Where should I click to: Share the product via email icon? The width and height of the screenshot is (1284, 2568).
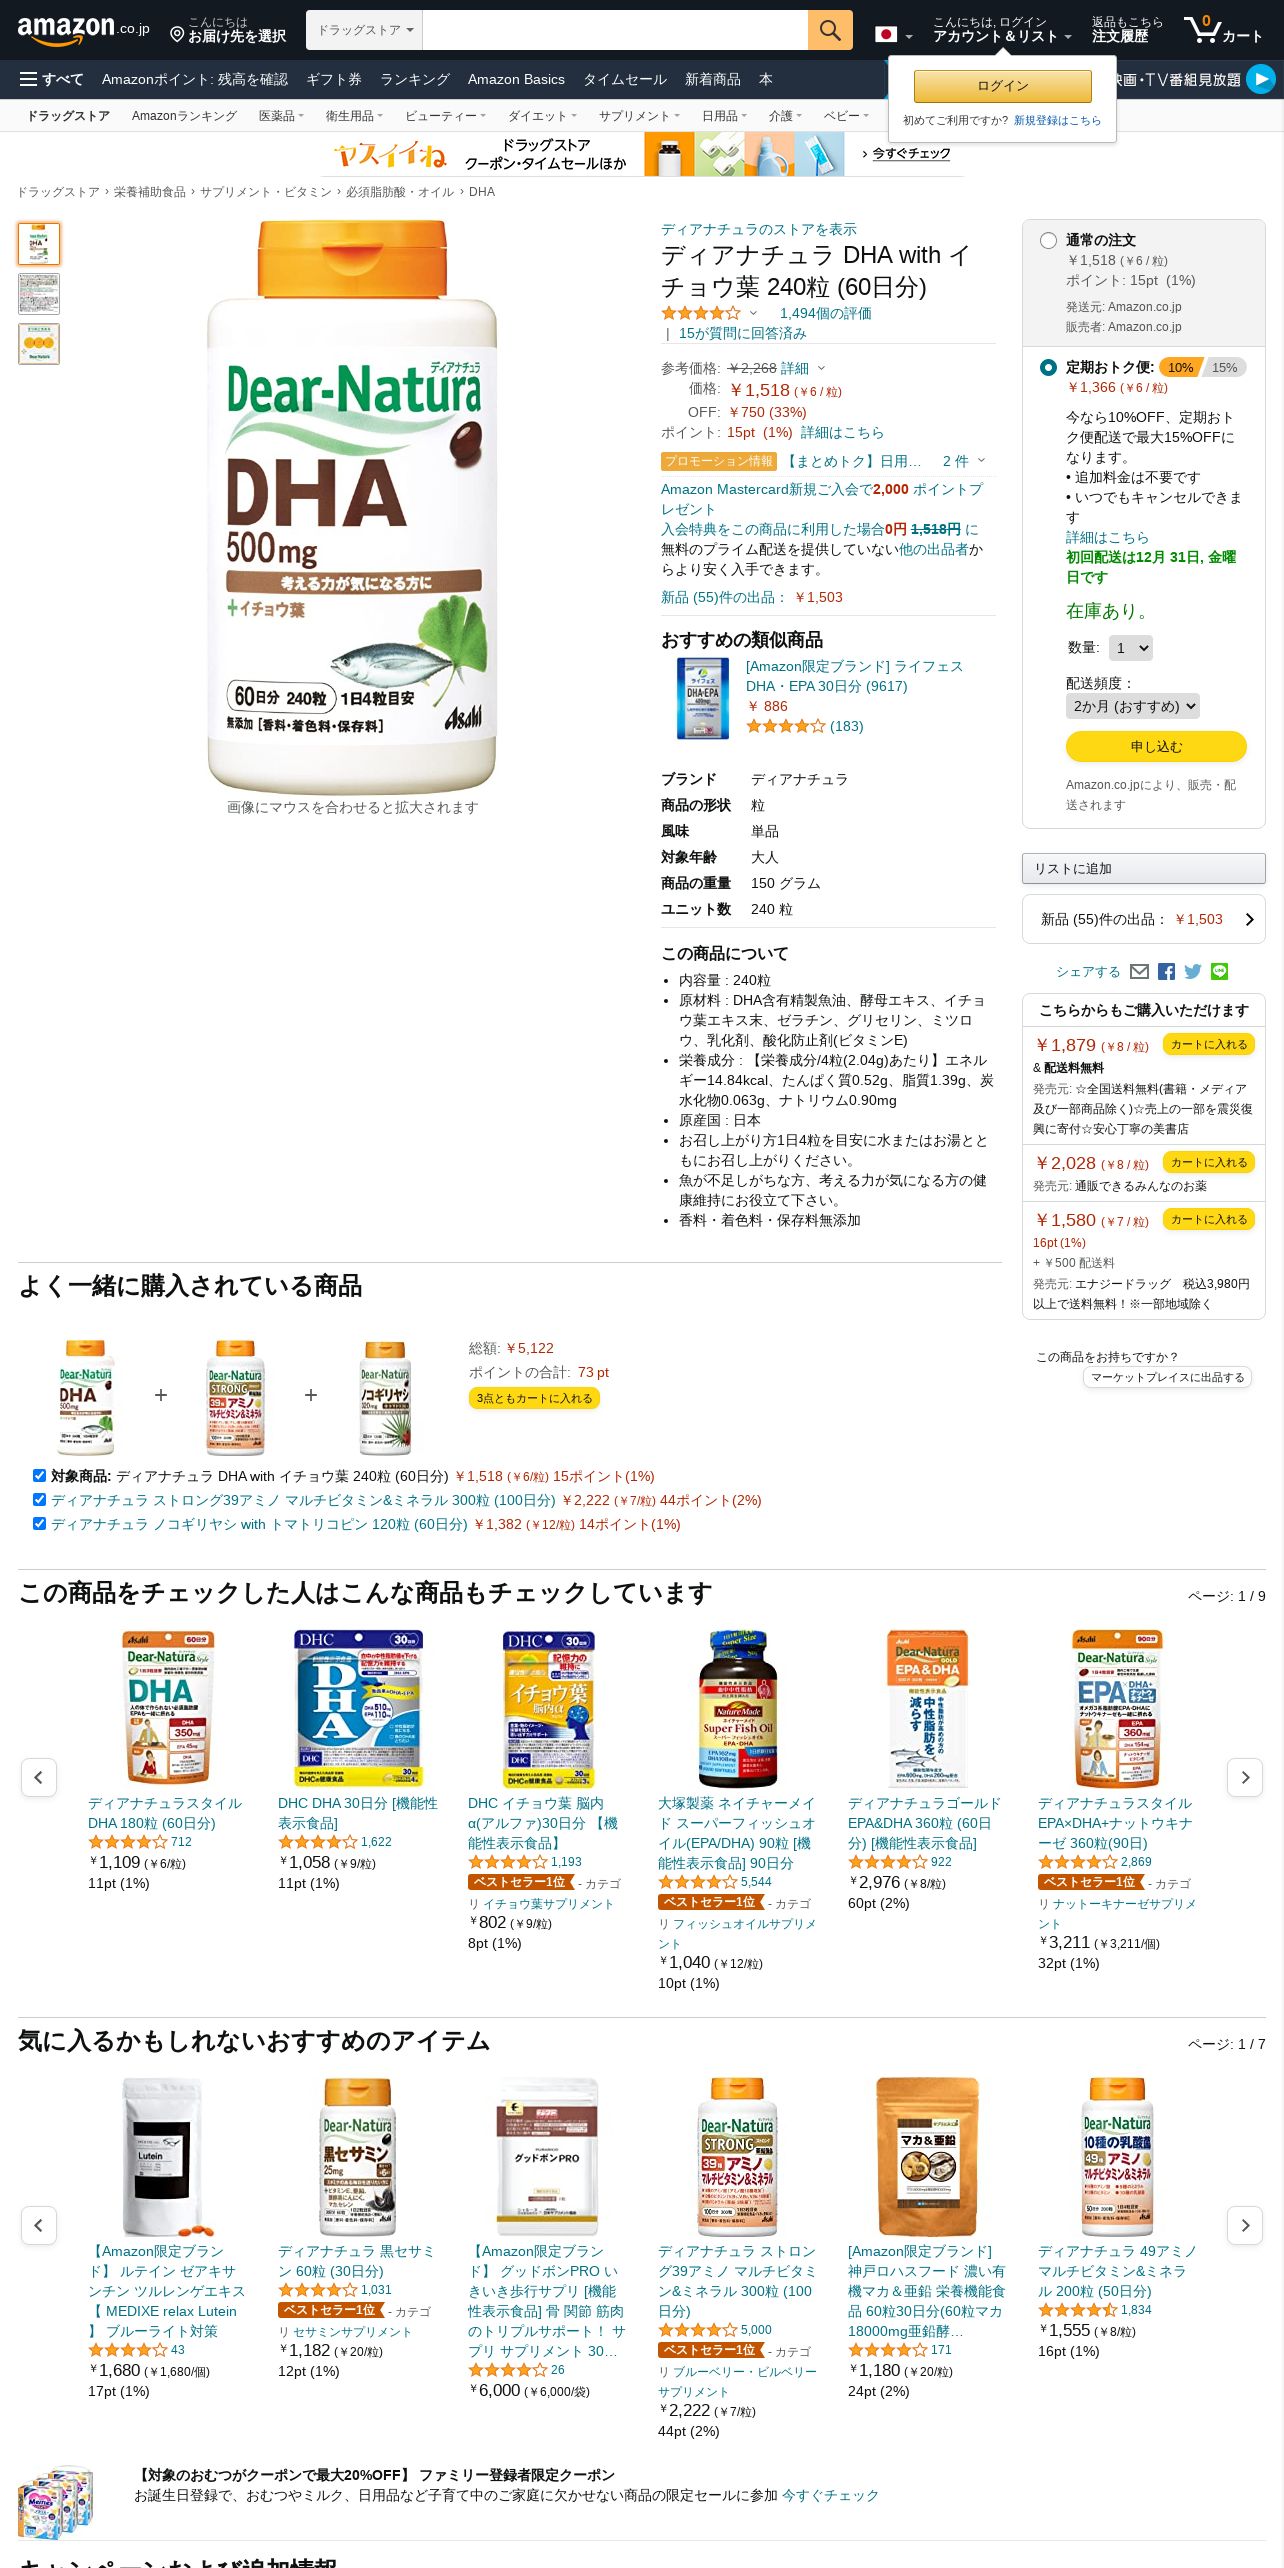coord(1139,972)
